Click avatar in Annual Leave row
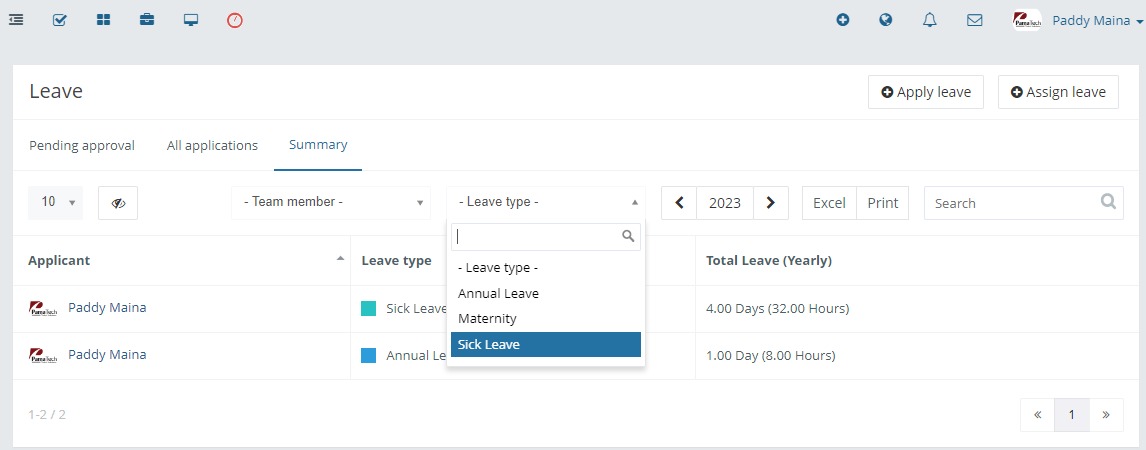The width and height of the screenshot is (1146, 450). point(42,355)
